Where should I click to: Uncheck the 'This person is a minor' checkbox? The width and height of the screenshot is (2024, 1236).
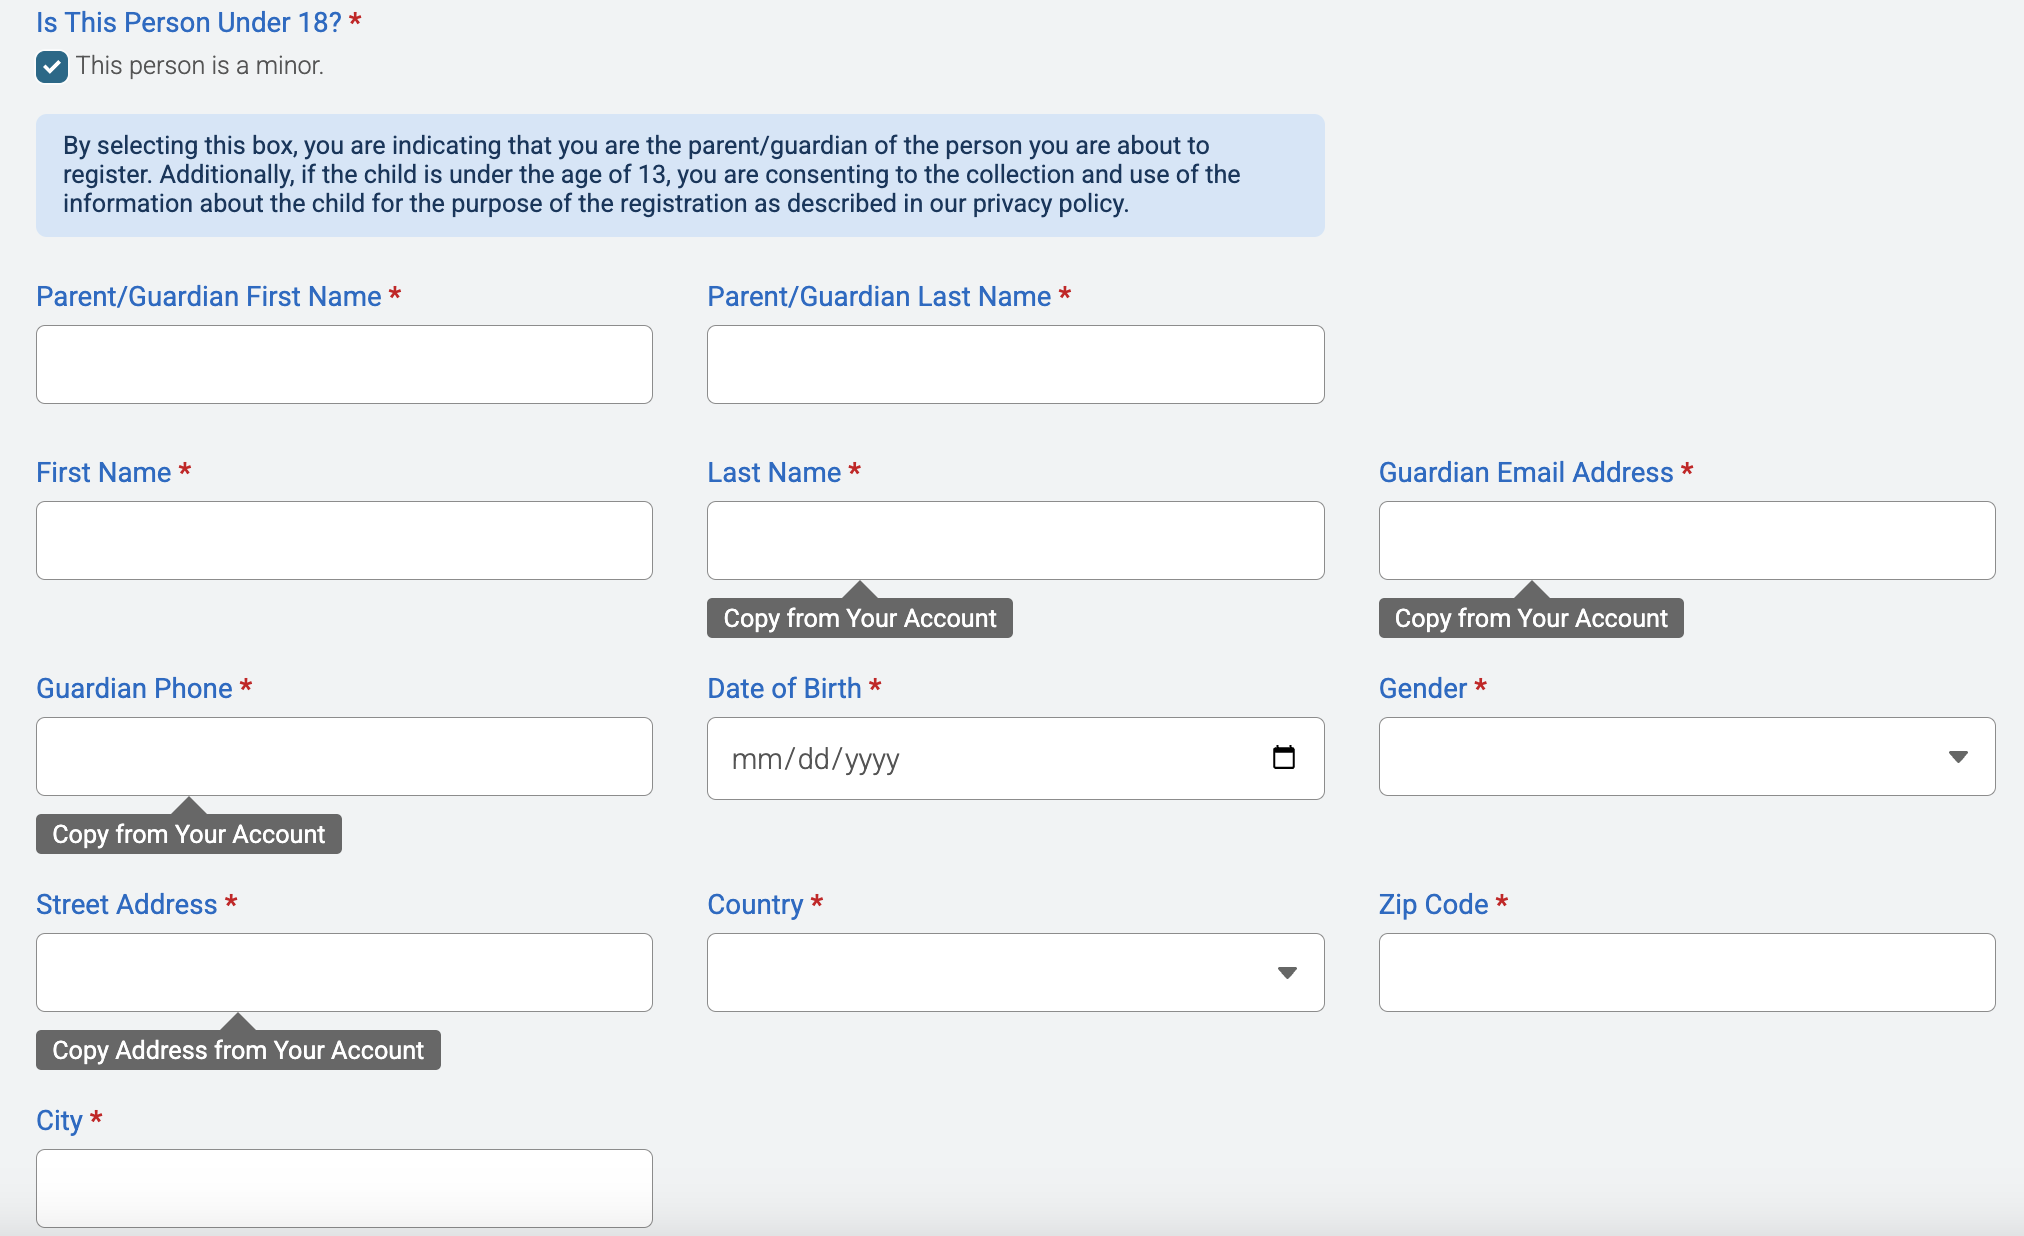52,67
